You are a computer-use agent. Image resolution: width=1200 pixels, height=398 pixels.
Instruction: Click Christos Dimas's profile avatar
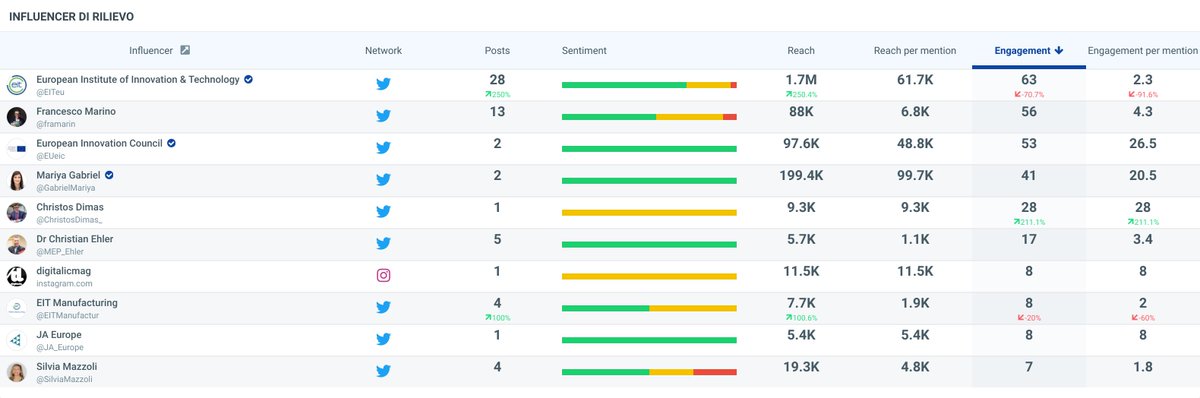click(x=16, y=212)
